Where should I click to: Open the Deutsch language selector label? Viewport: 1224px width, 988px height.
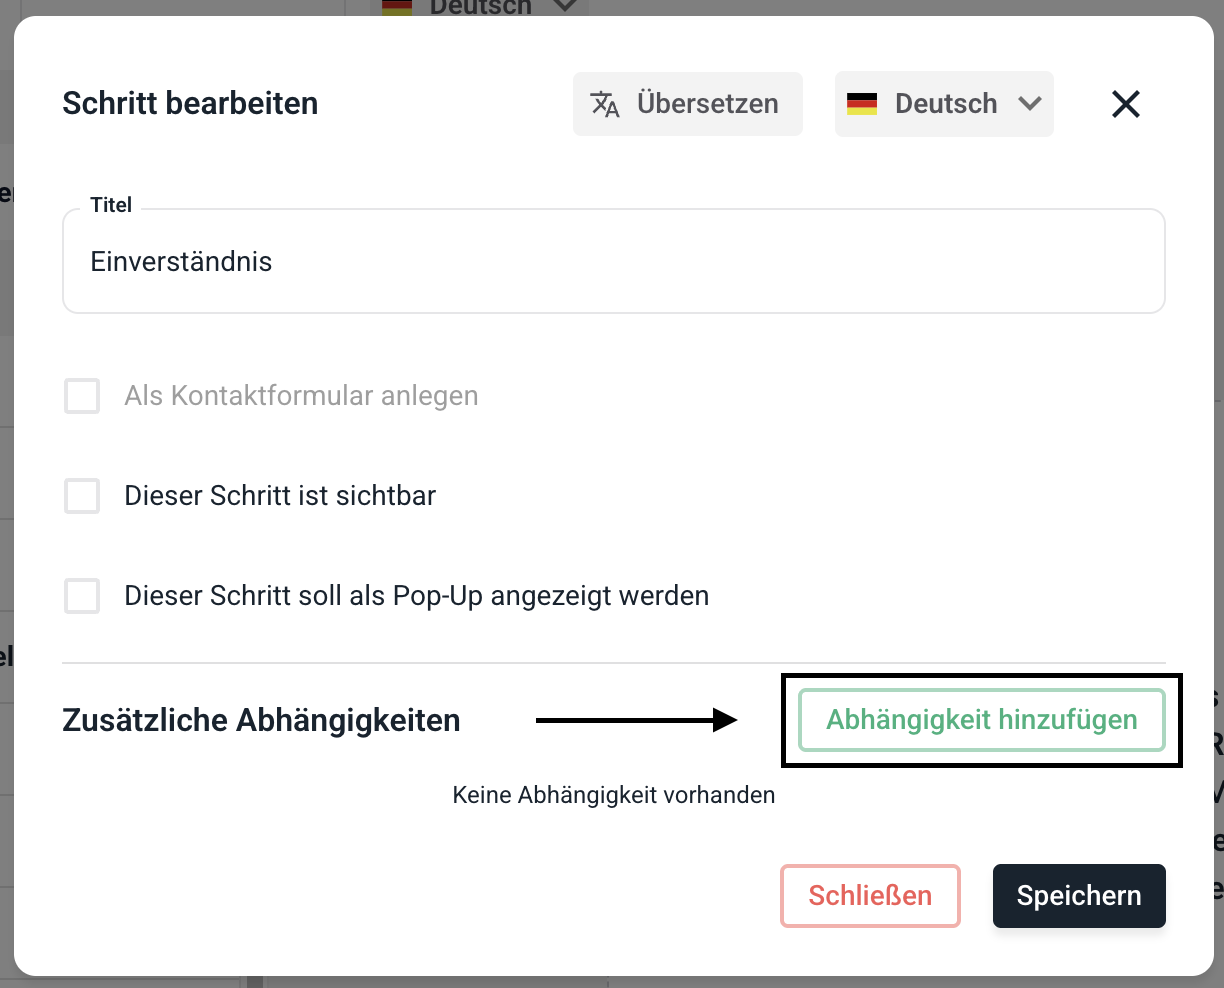coord(946,104)
